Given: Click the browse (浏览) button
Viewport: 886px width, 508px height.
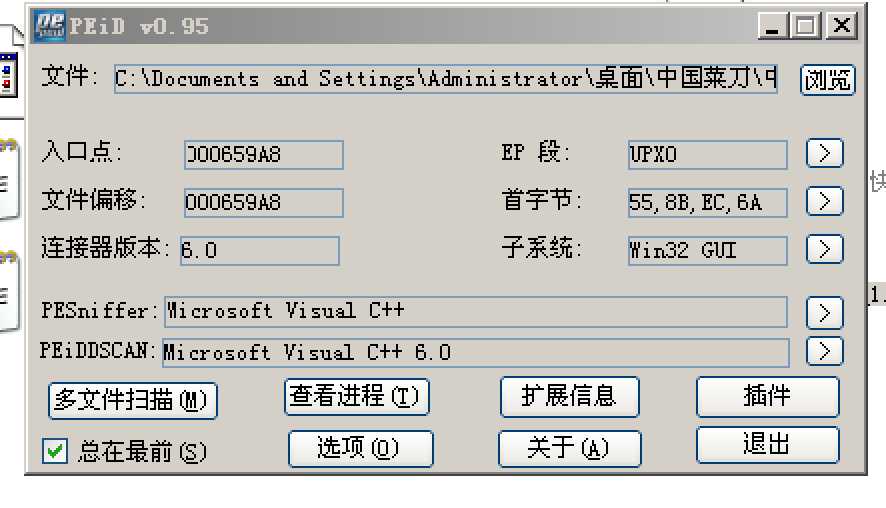Looking at the screenshot, I should coord(827,80).
